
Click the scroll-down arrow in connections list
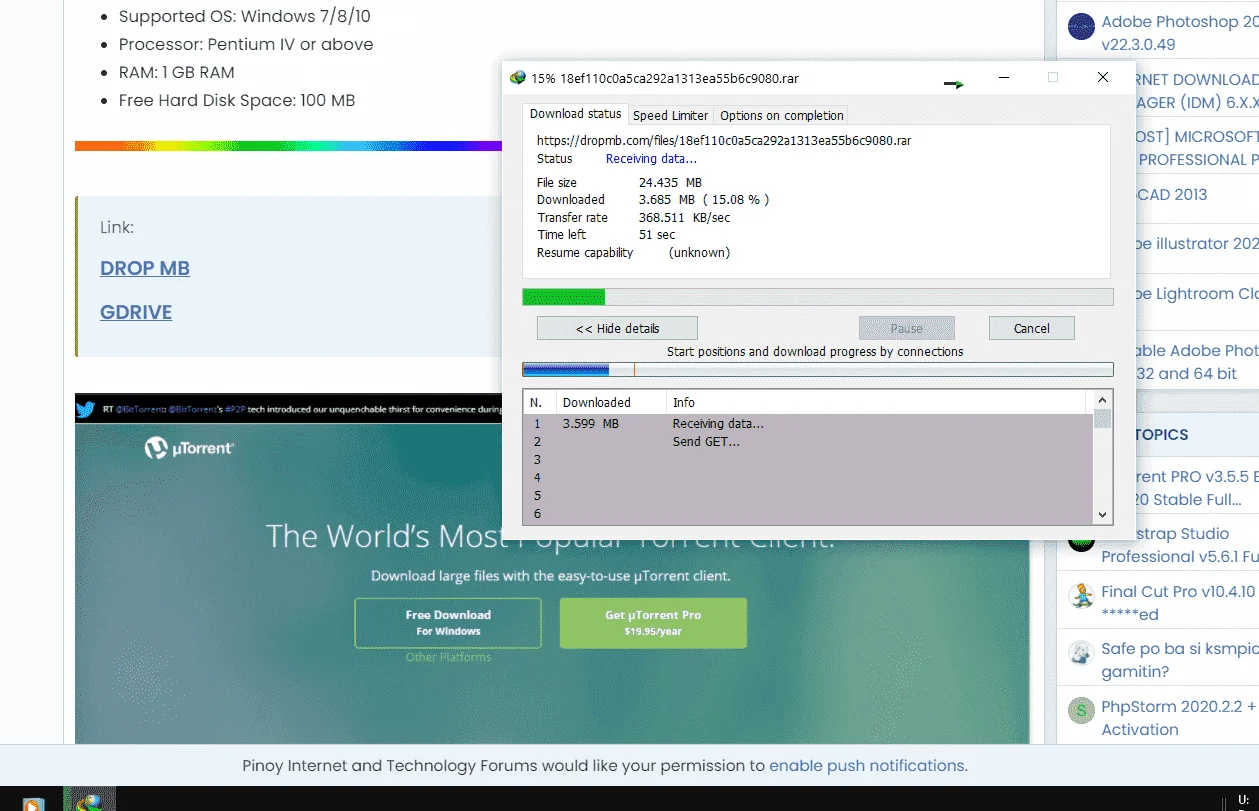[1102, 515]
